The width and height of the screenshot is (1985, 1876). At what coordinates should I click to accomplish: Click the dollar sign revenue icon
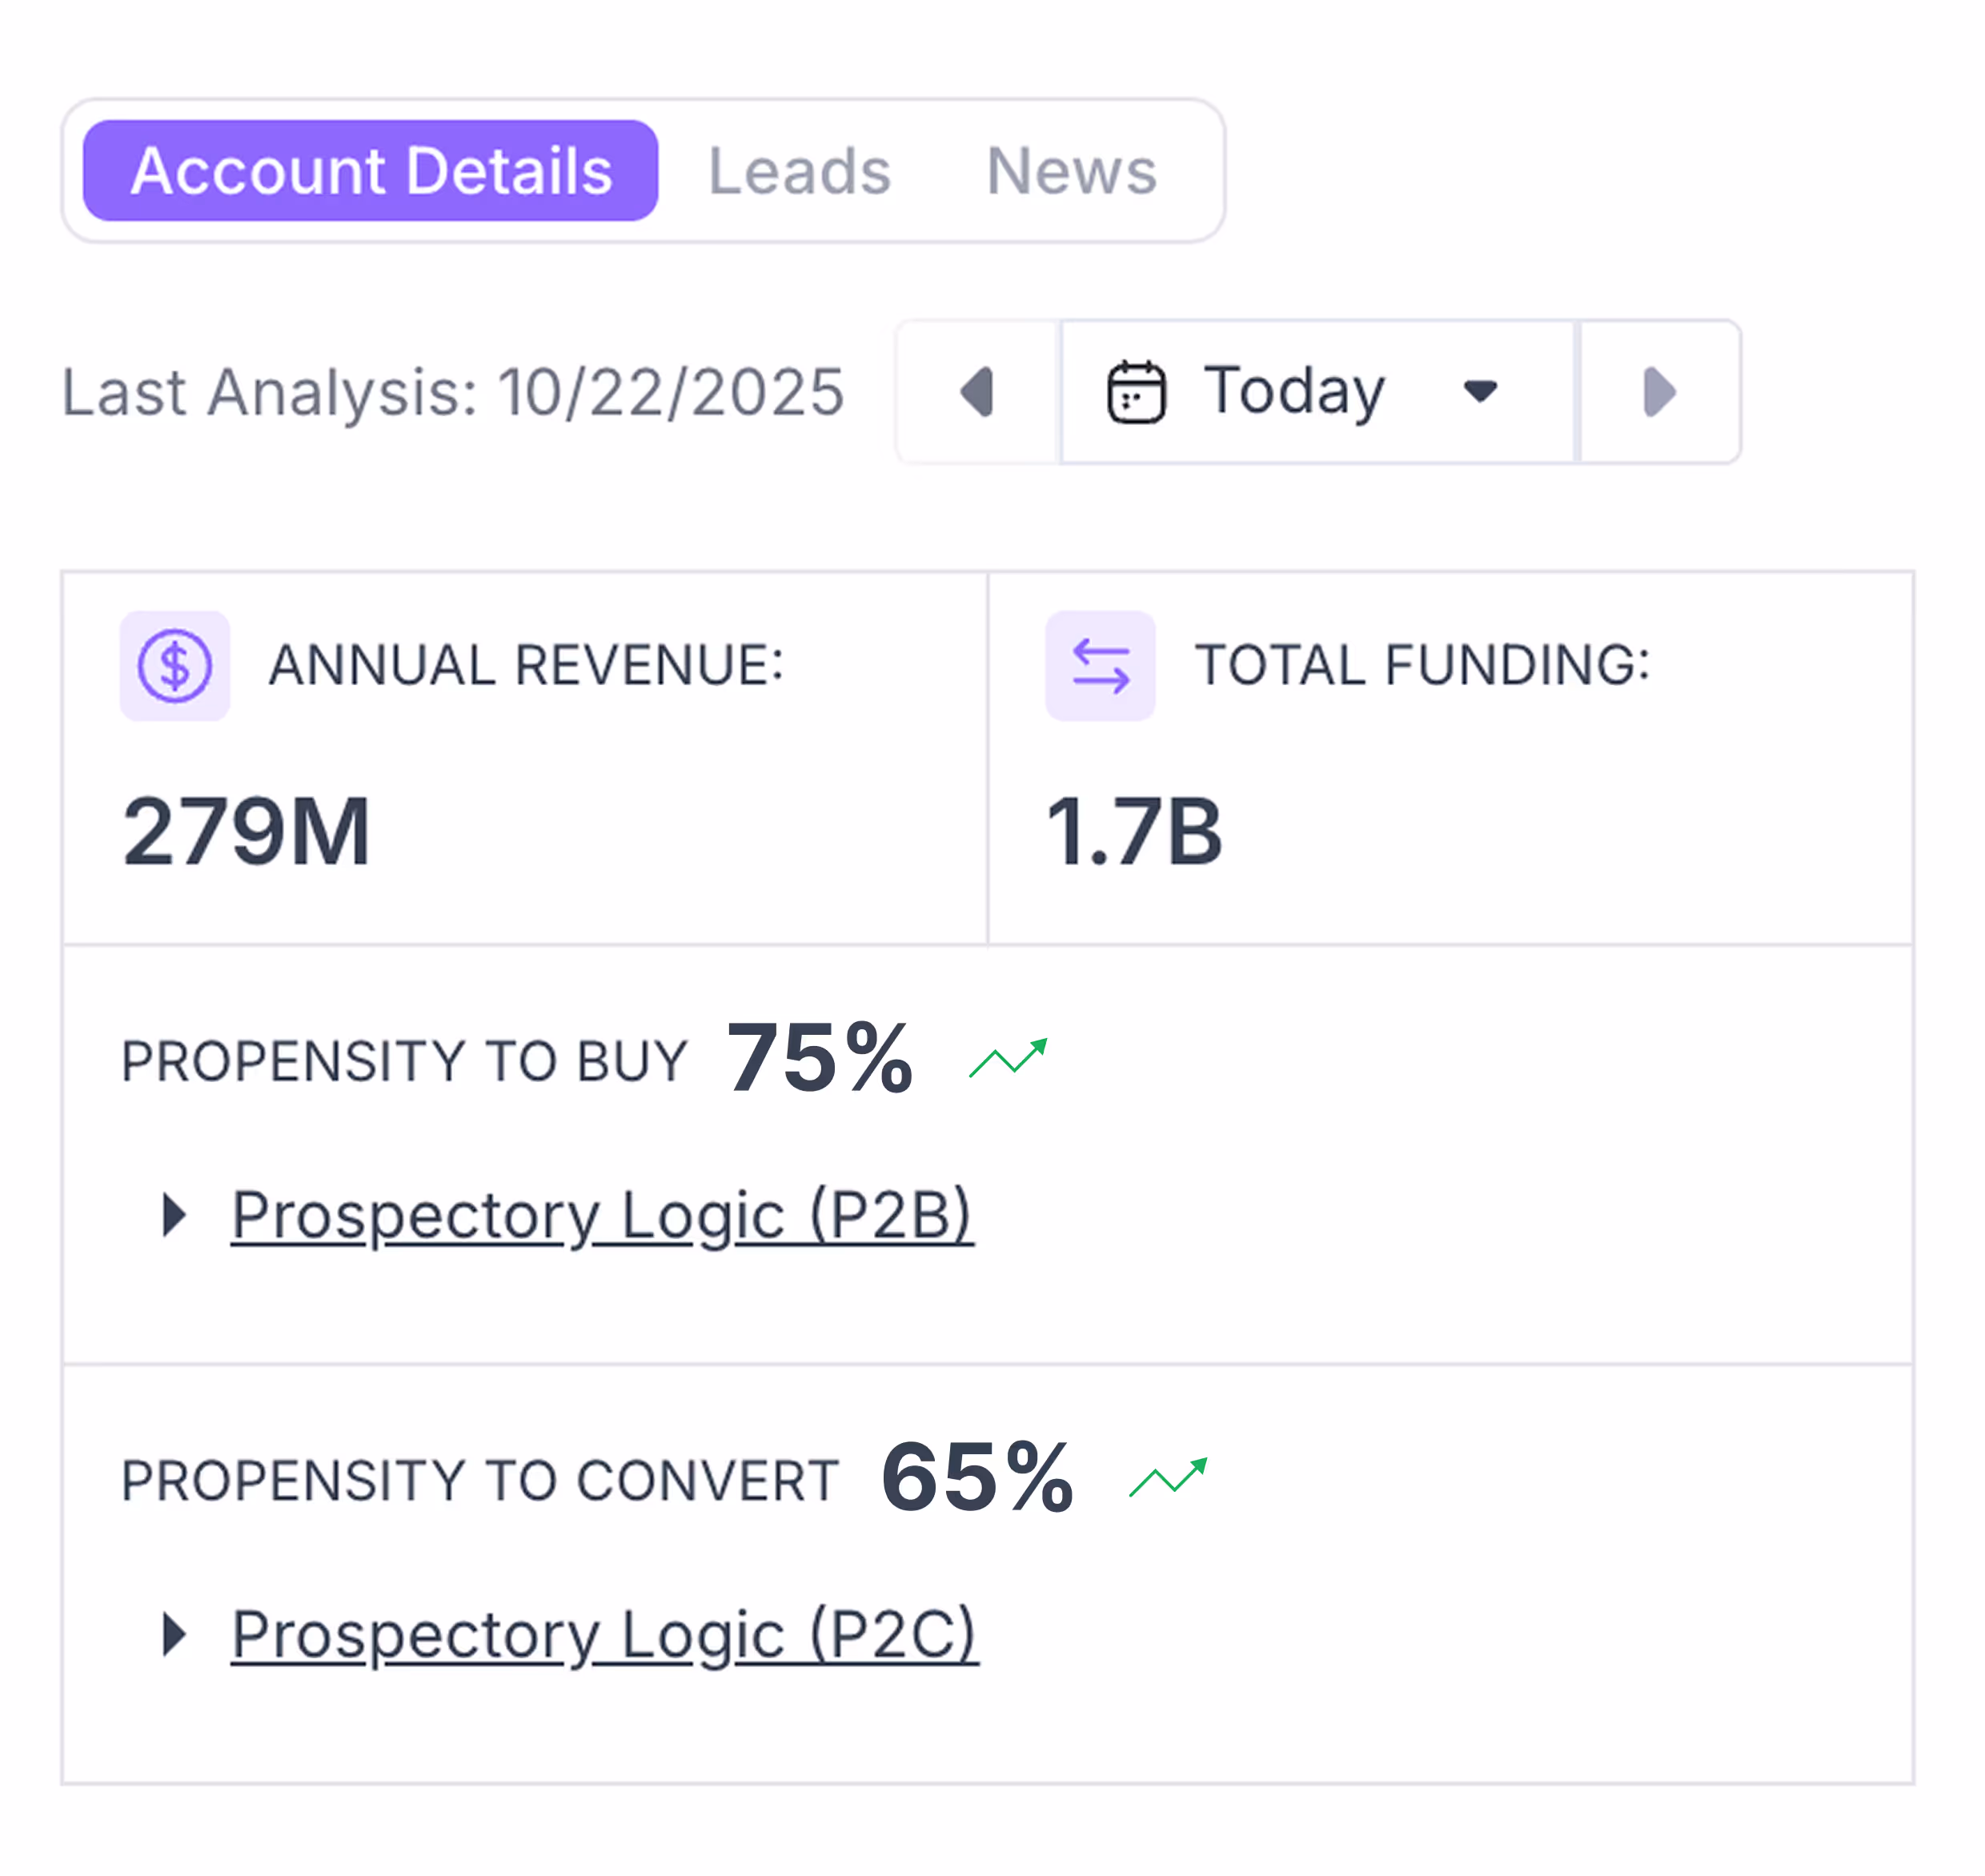[175, 666]
